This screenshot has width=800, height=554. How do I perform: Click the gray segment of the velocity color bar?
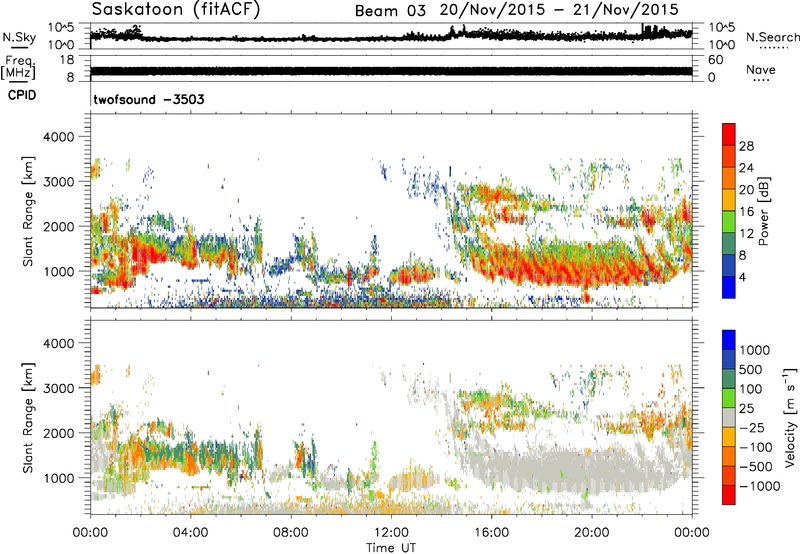(x=729, y=417)
